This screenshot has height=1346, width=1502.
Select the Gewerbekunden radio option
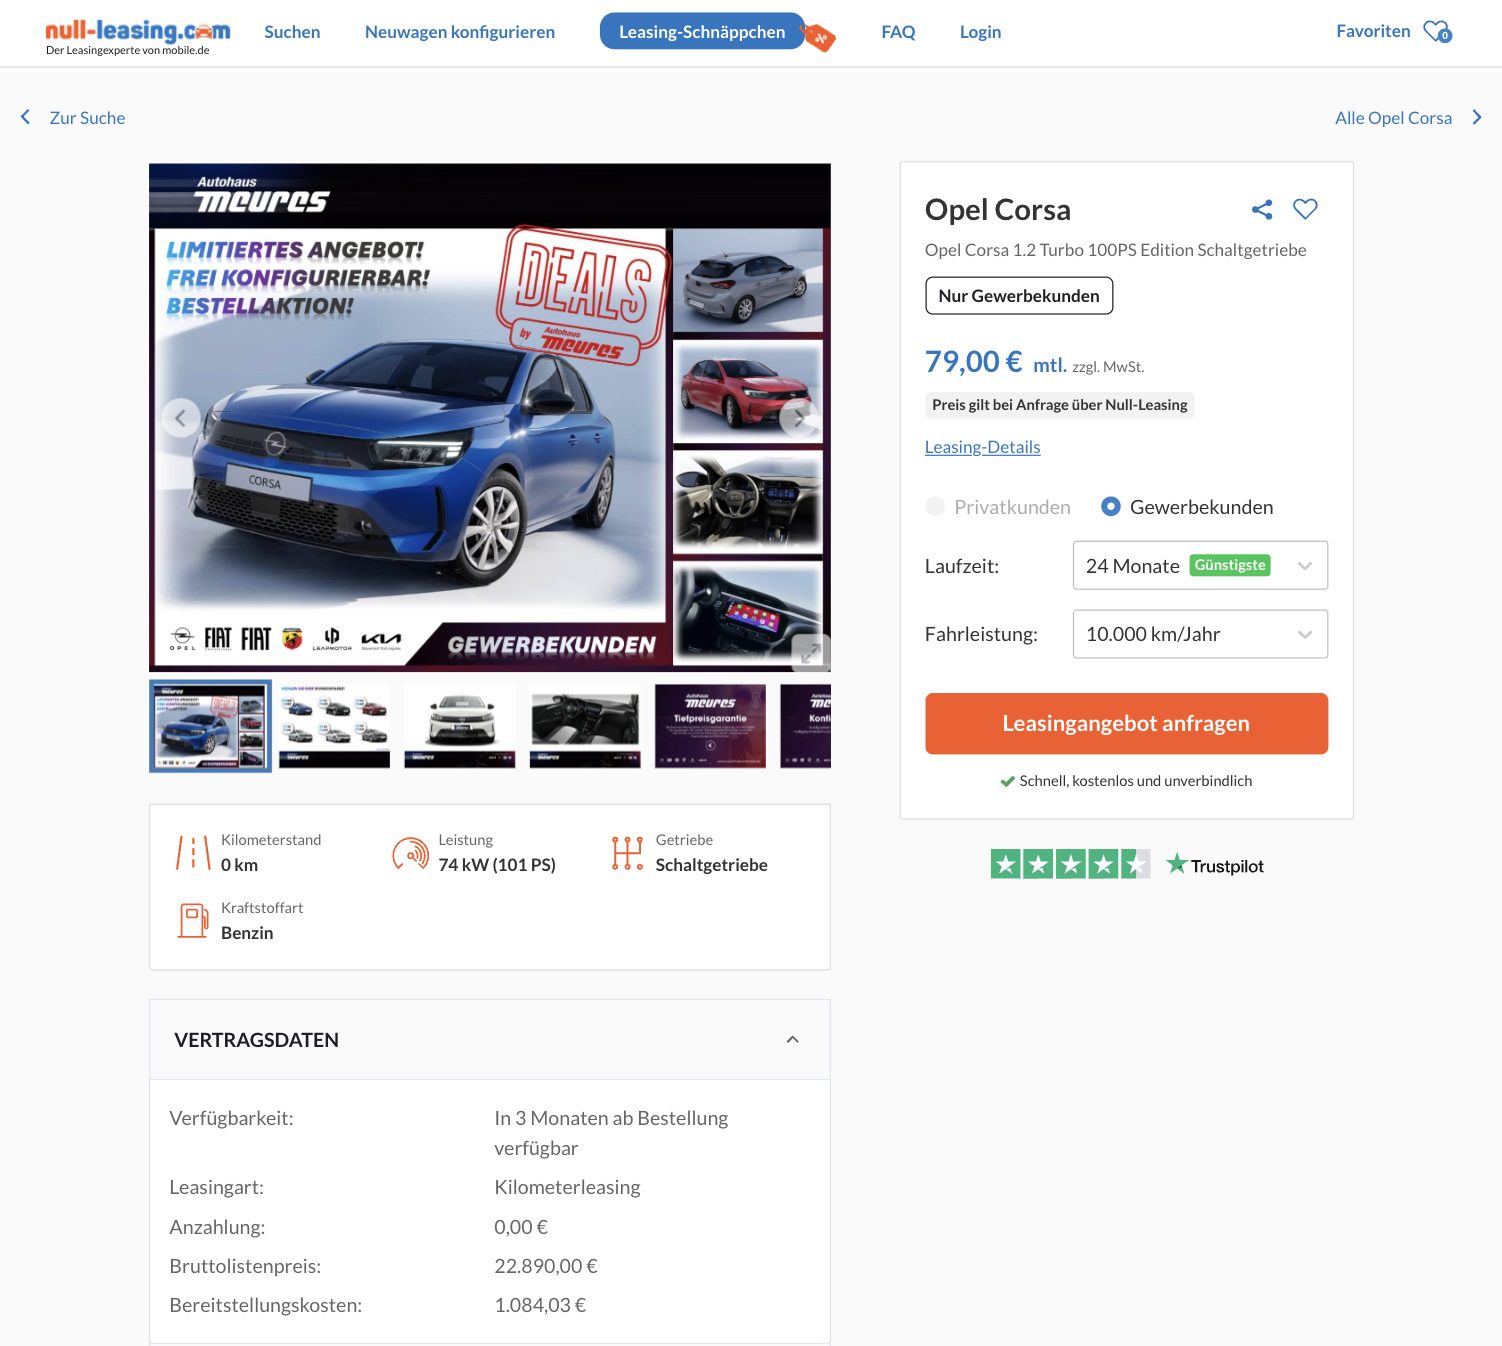[1110, 507]
